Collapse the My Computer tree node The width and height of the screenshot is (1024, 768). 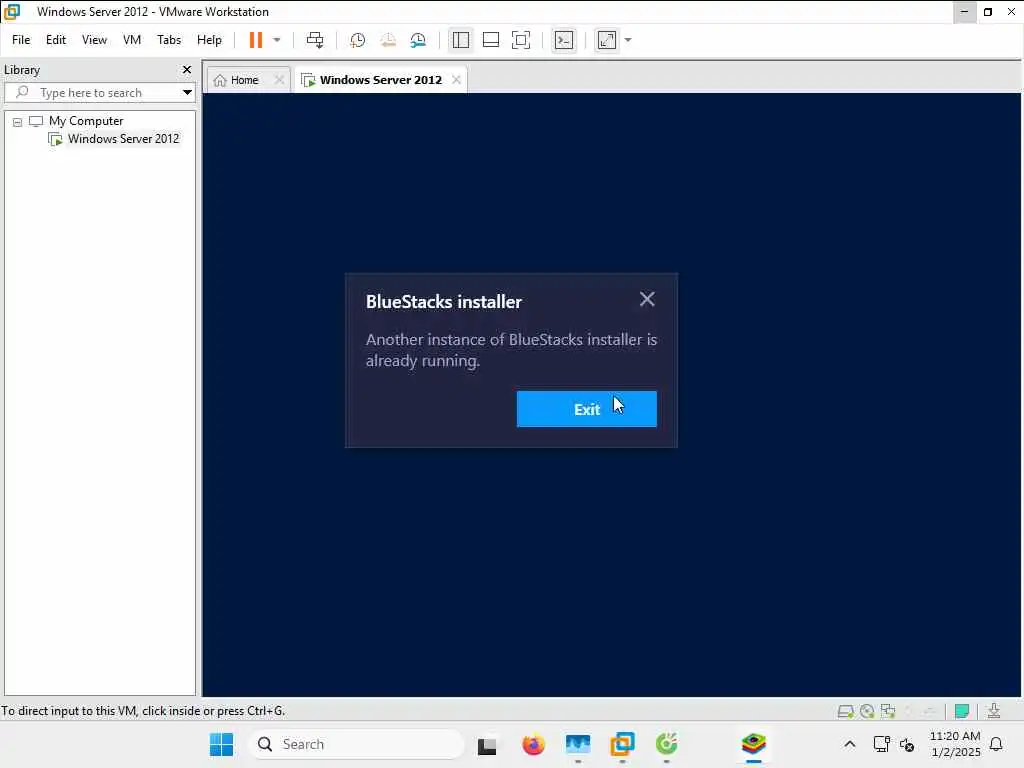(18, 122)
